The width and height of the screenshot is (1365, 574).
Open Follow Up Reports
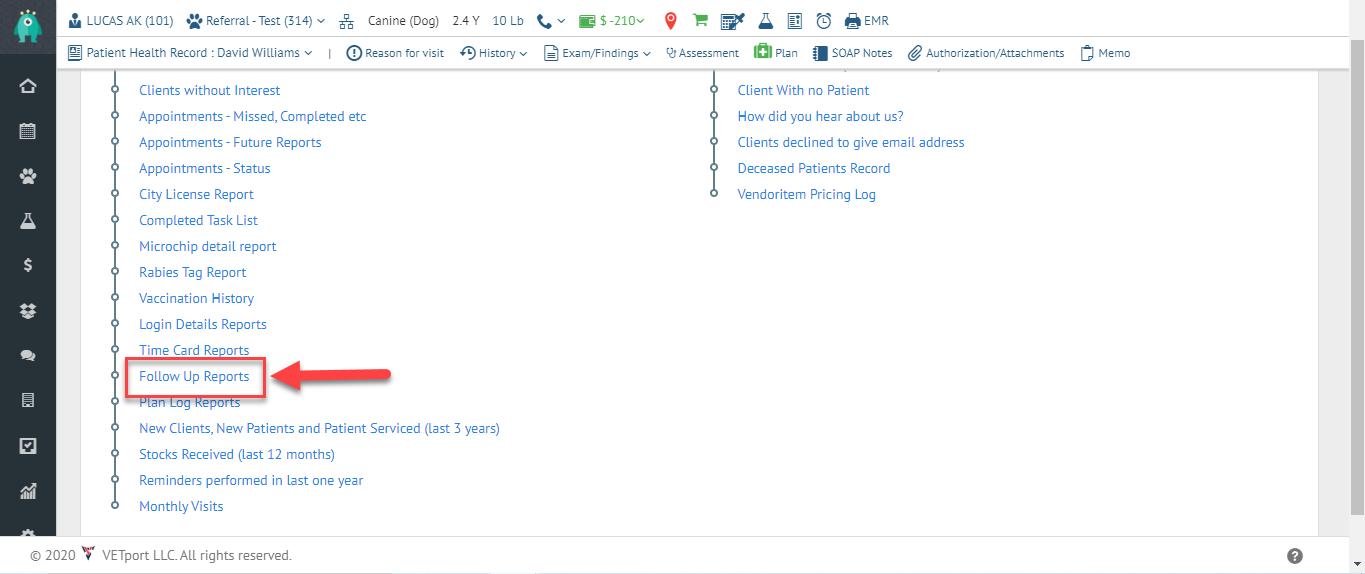[194, 376]
